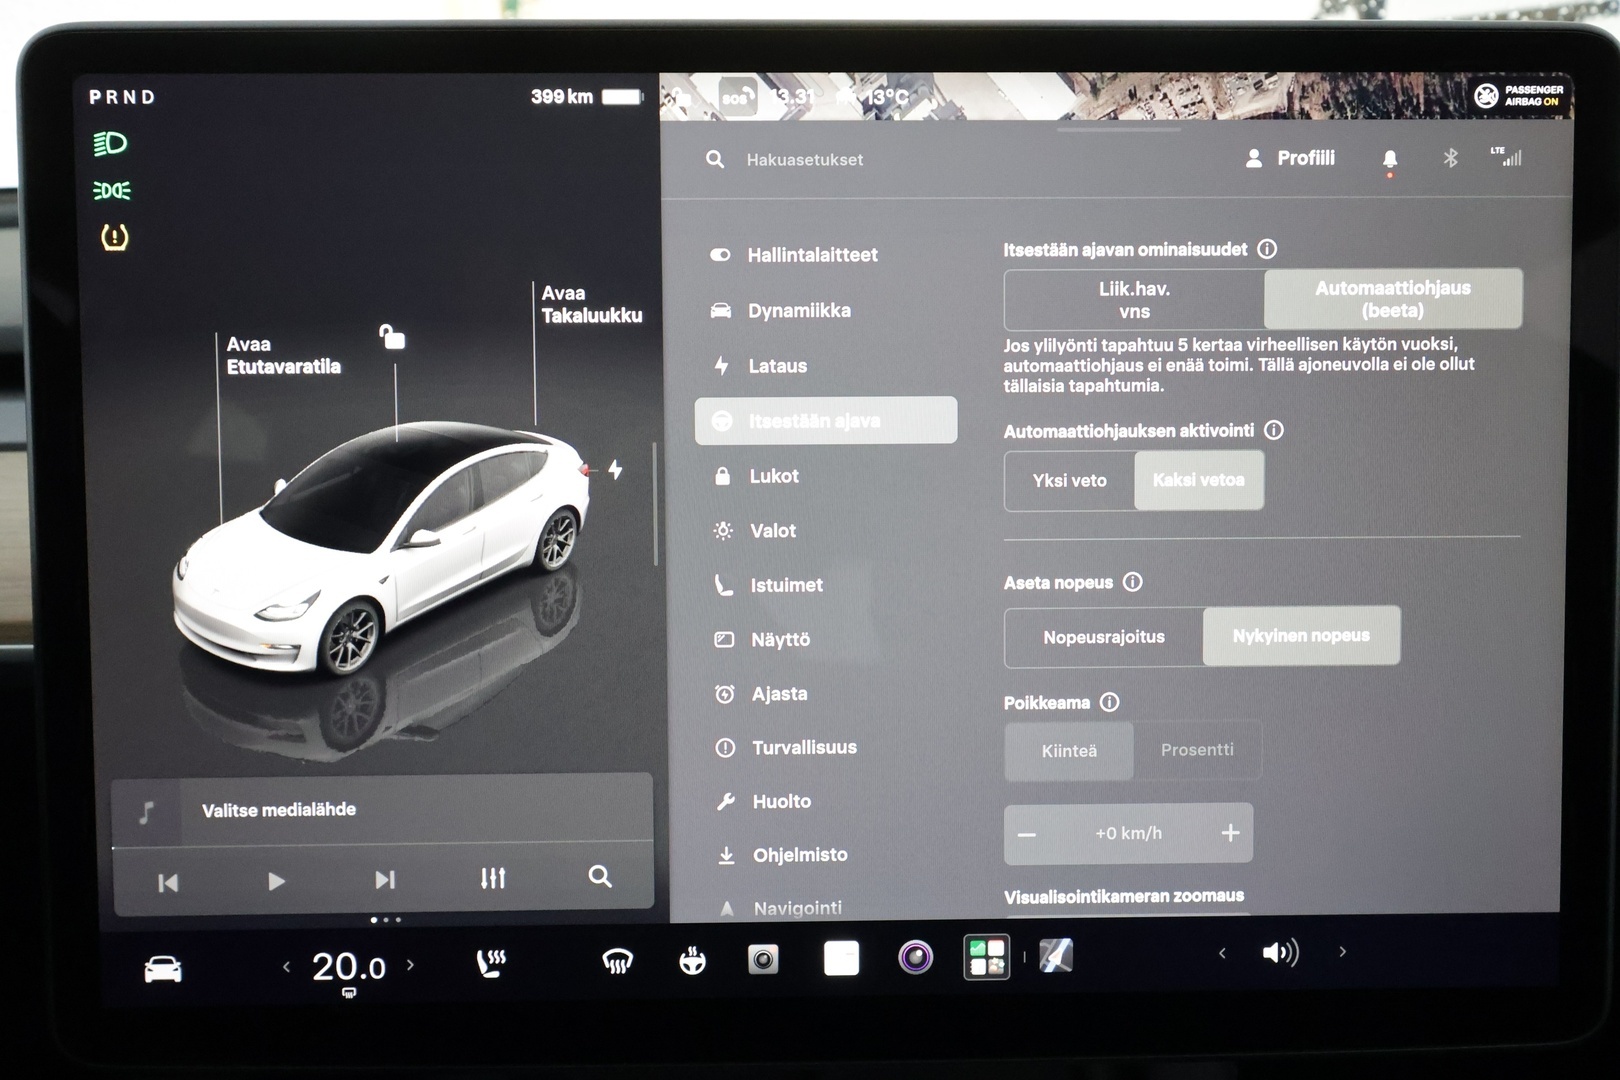1620x1080 pixels.
Task: Open the Bluetooth settings icon
Action: (x=1450, y=158)
